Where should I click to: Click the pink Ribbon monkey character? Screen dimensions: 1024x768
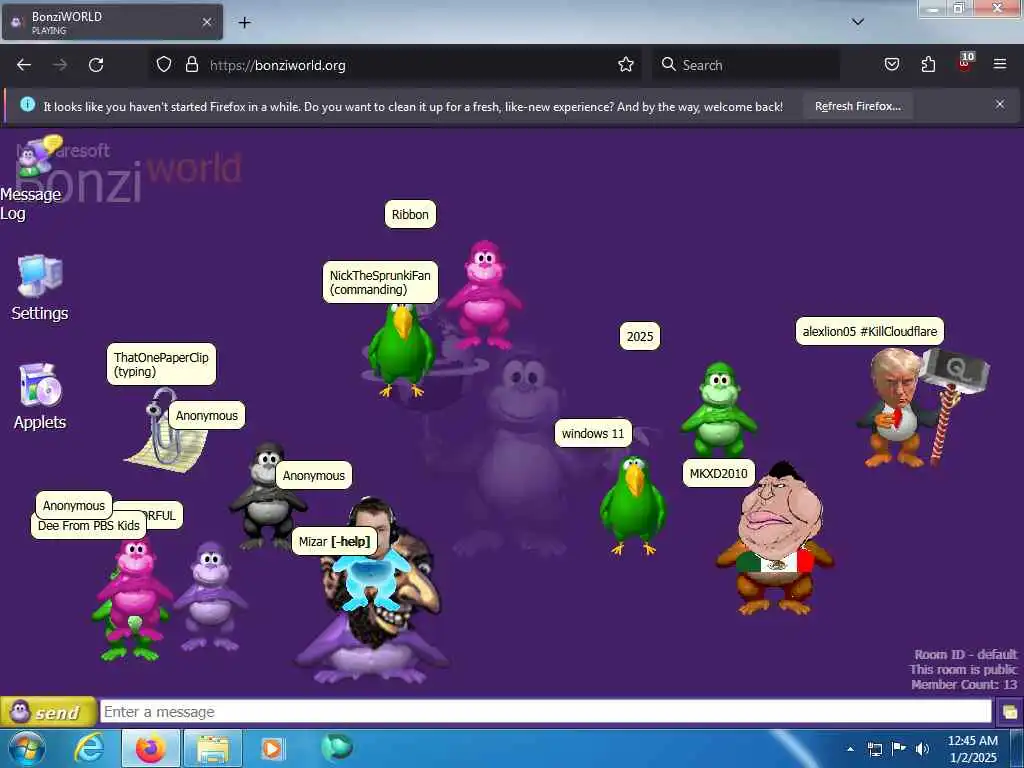484,295
